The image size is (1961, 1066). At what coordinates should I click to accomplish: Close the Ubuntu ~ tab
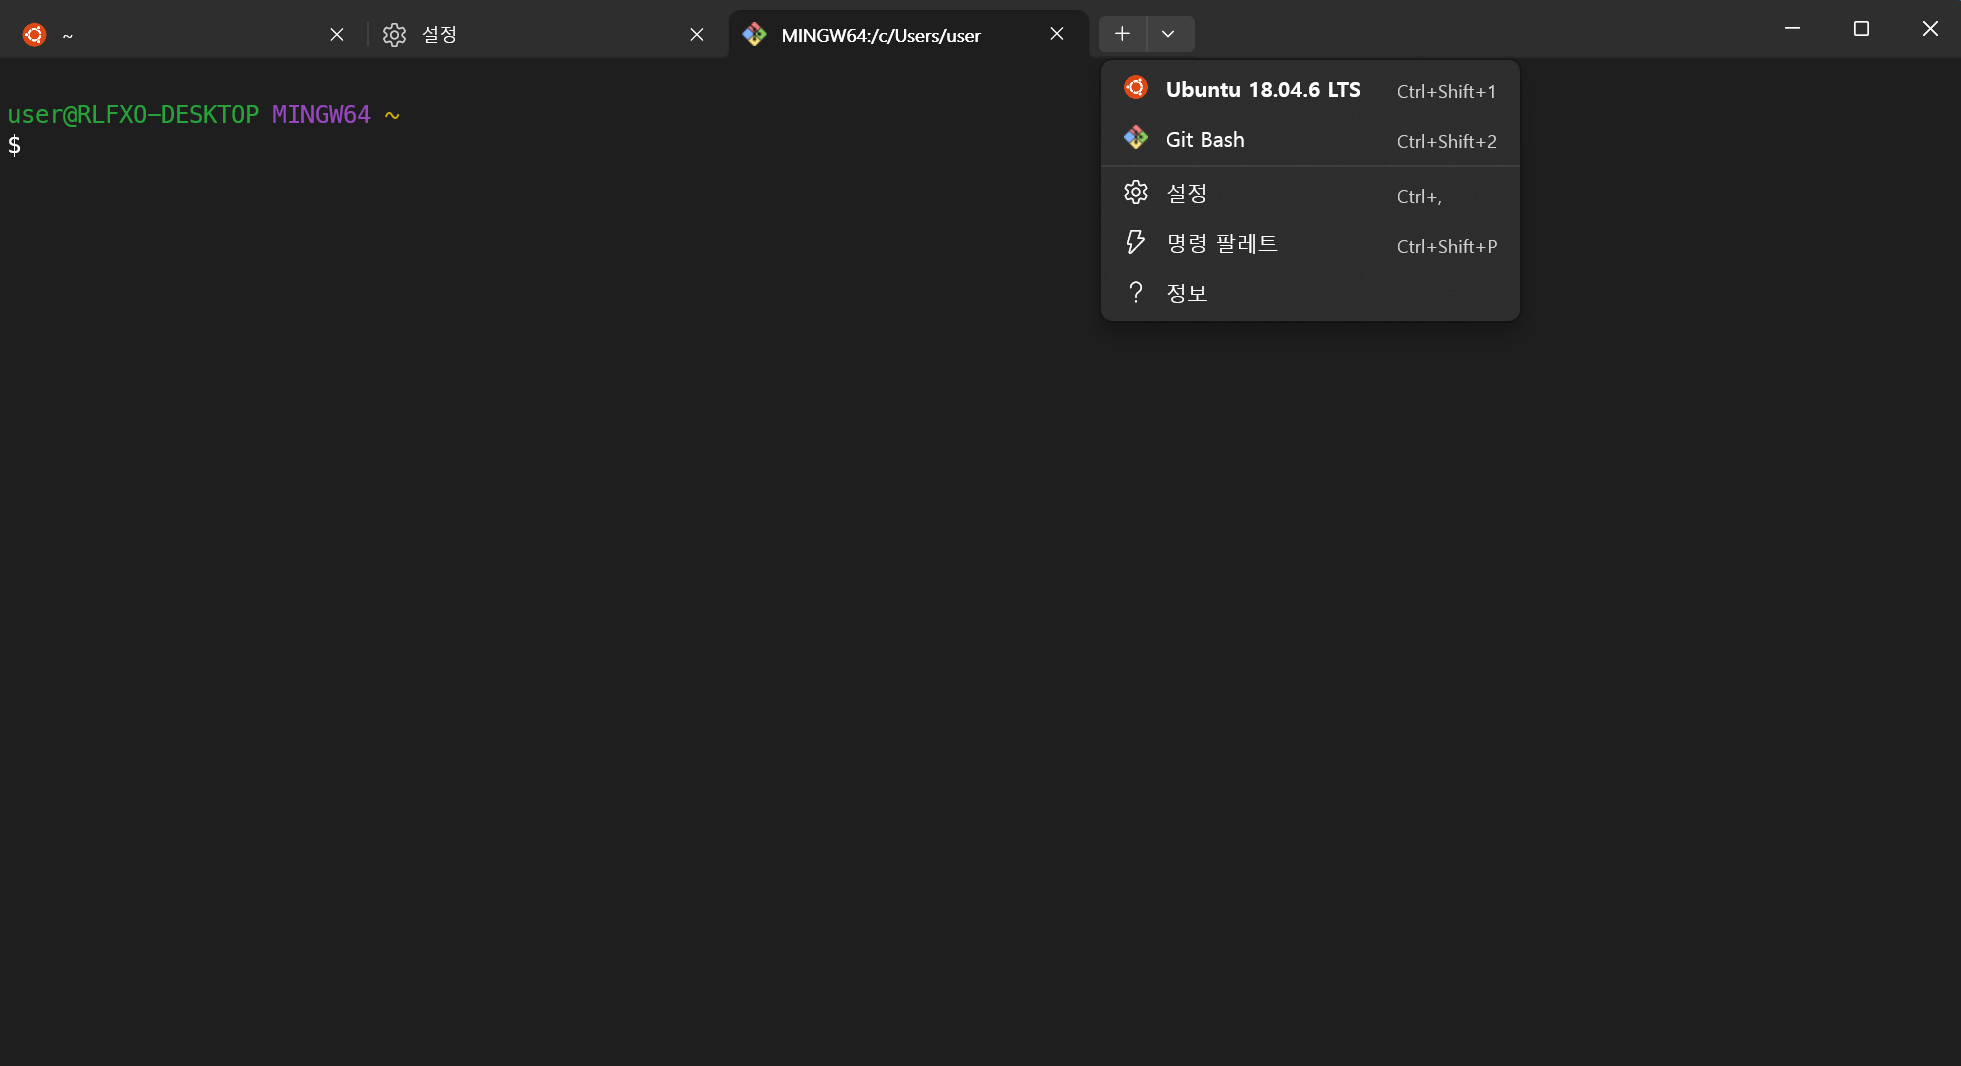[x=337, y=35]
